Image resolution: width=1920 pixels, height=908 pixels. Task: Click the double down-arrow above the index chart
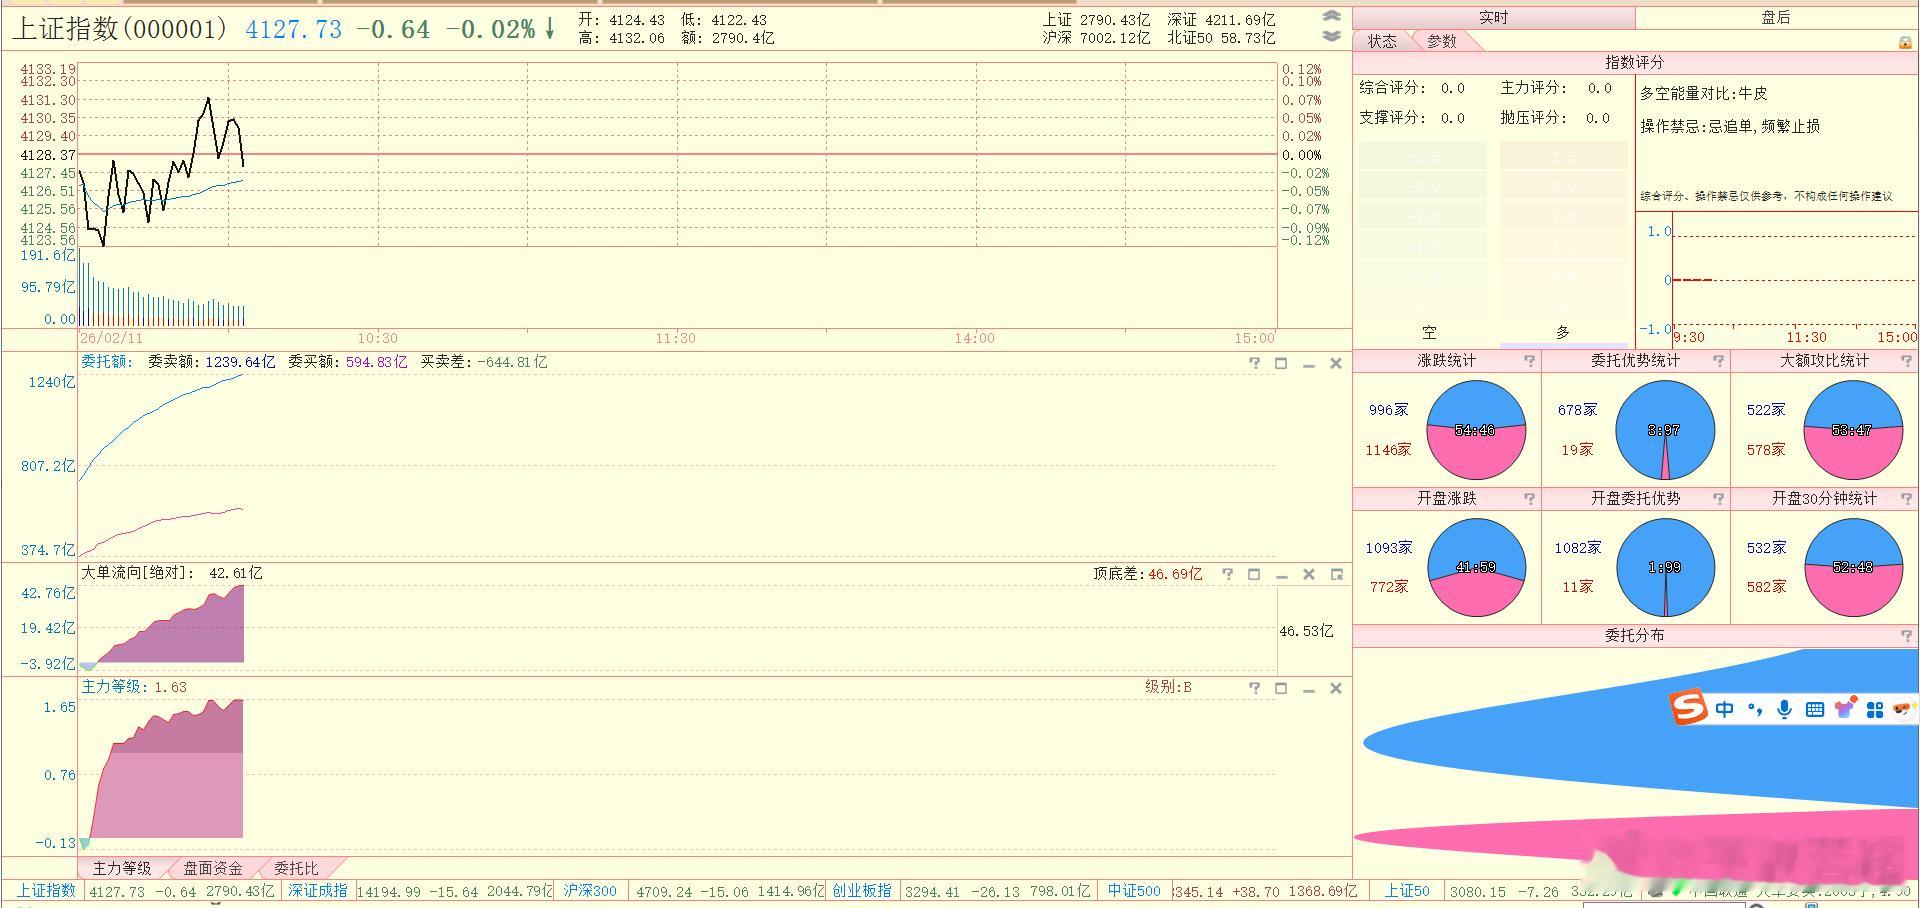pyautogui.click(x=1331, y=36)
